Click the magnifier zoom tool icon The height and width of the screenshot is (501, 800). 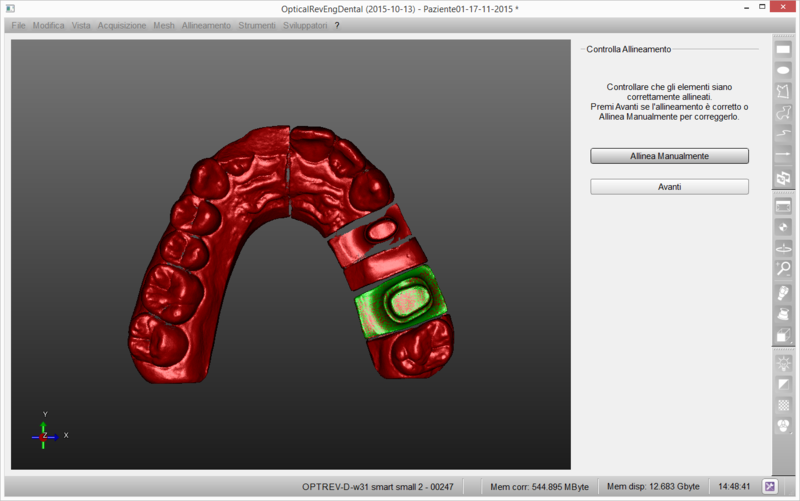(x=784, y=269)
